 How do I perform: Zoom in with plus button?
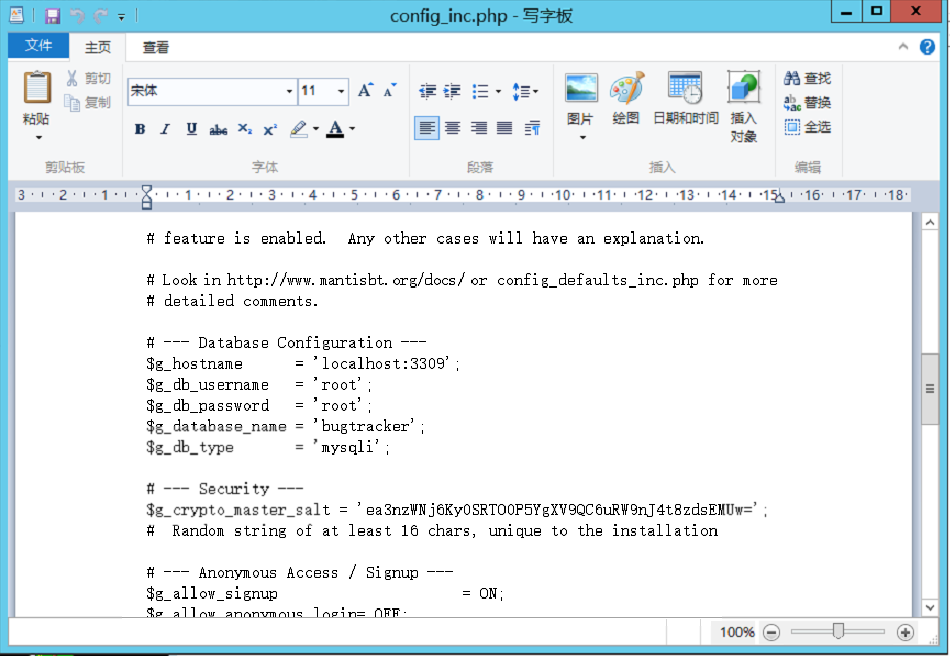(905, 633)
